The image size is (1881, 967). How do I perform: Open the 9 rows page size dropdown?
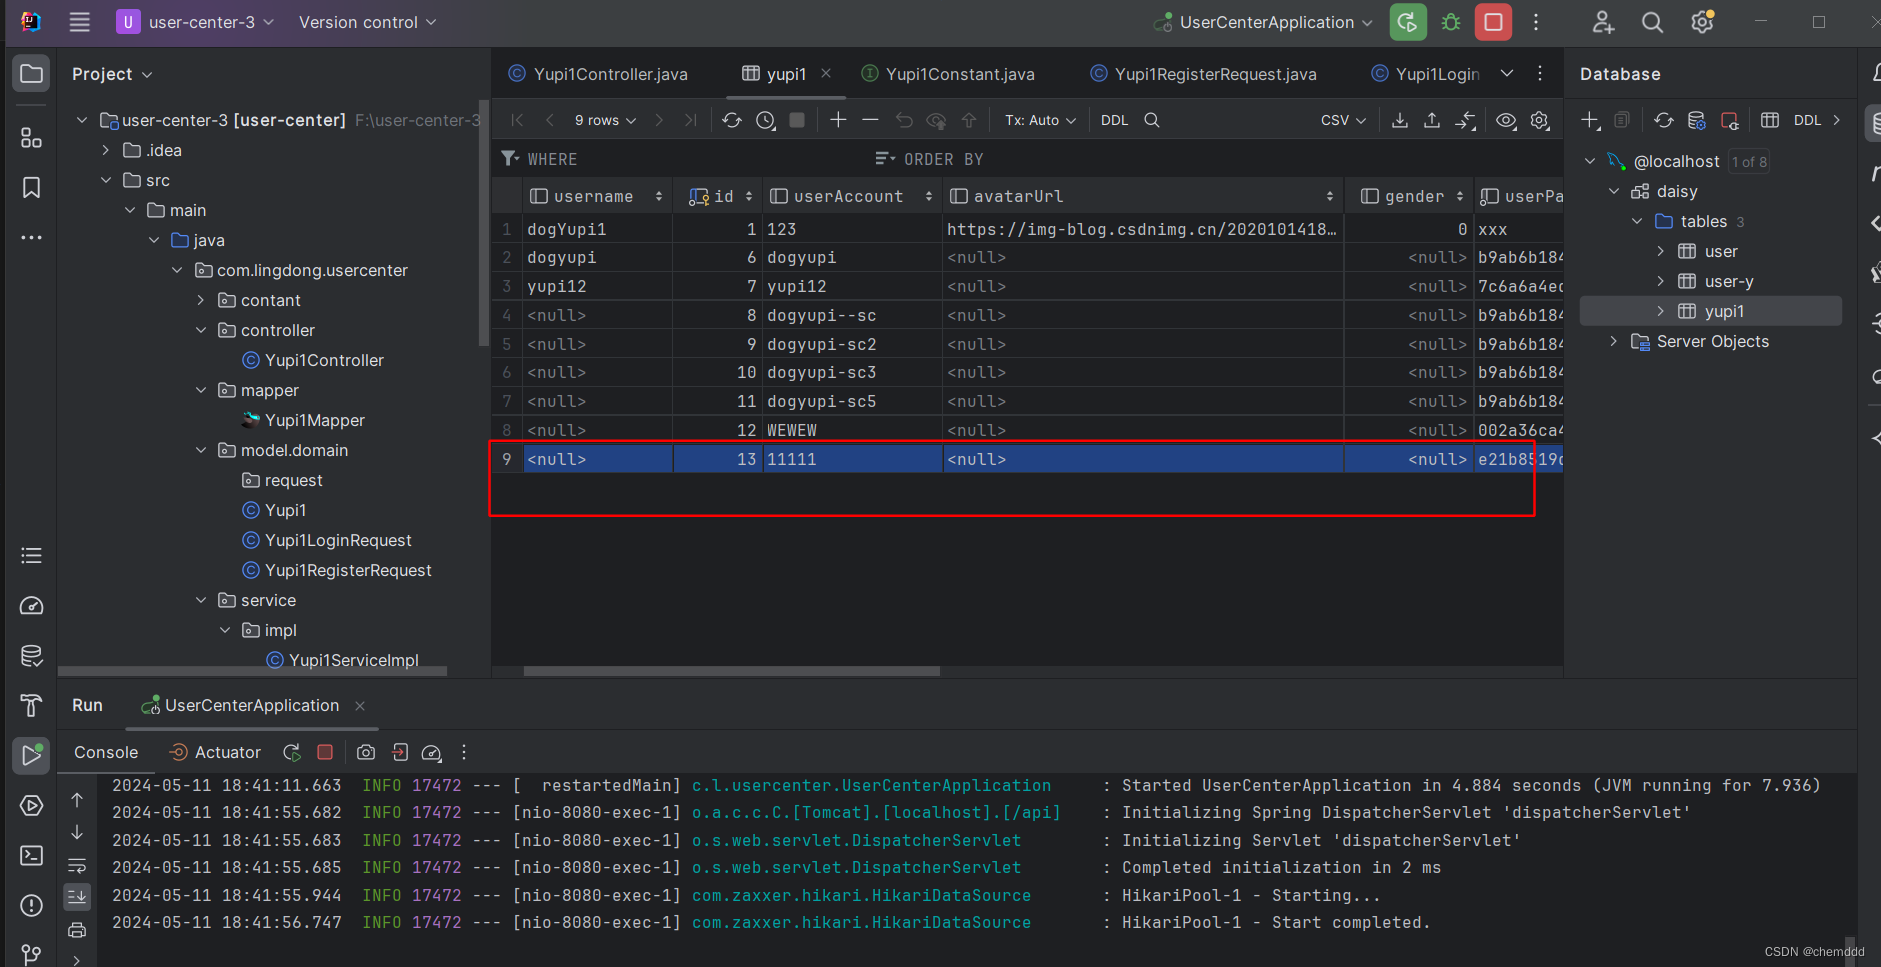[605, 120]
